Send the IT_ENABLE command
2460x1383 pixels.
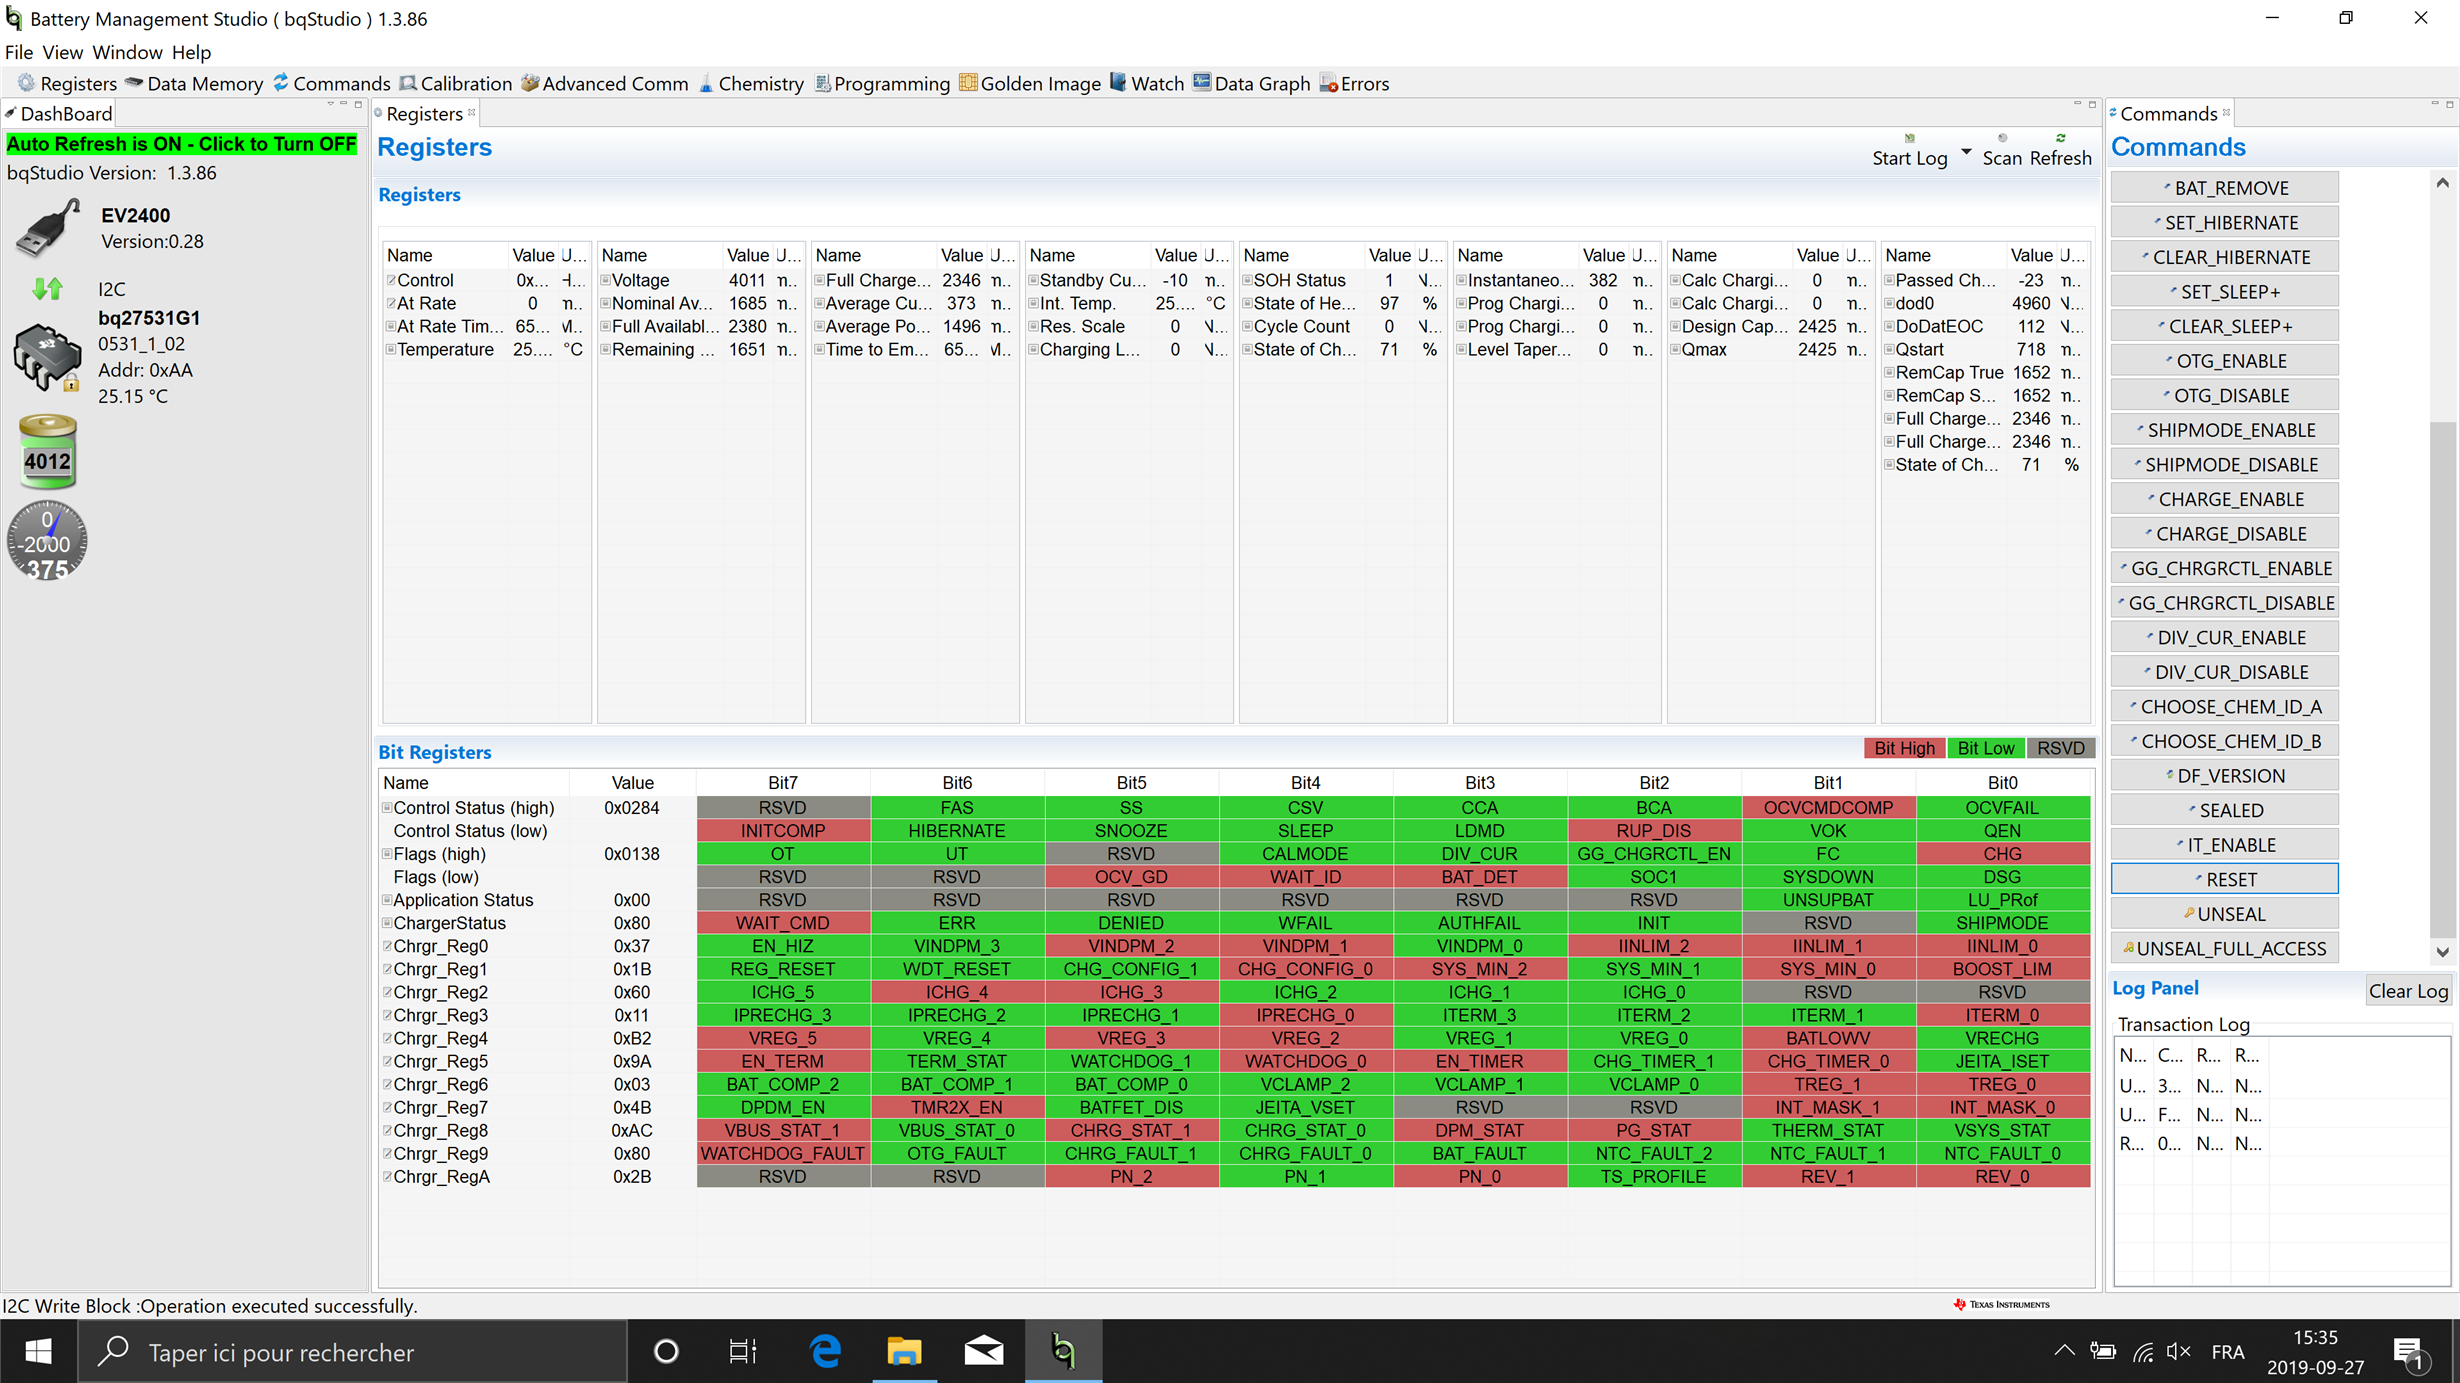tap(2224, 845)
